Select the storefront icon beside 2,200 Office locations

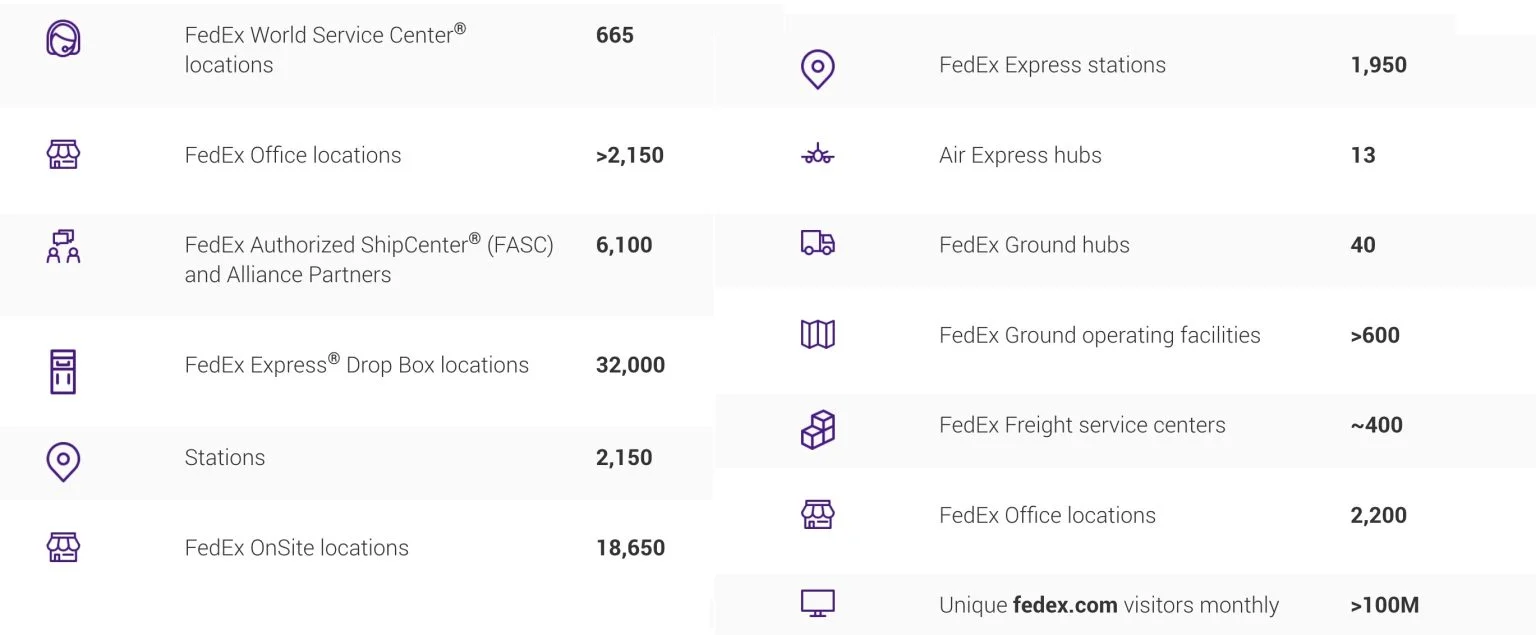[817, 514]
